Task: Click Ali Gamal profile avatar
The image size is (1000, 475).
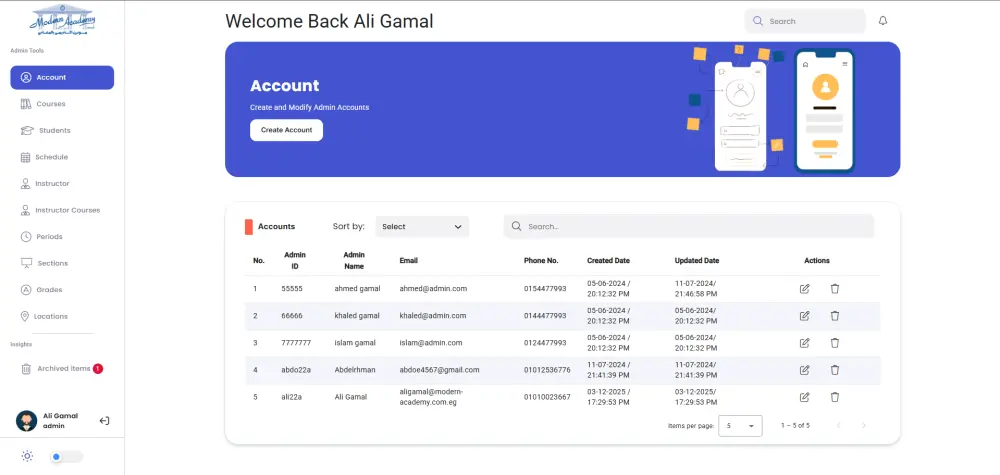Action: pyautogui.click(x=26, y=421)
